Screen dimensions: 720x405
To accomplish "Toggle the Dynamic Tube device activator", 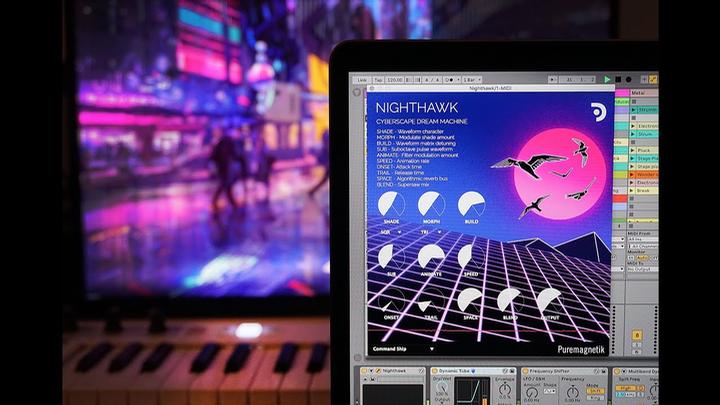I will point(434,371).
